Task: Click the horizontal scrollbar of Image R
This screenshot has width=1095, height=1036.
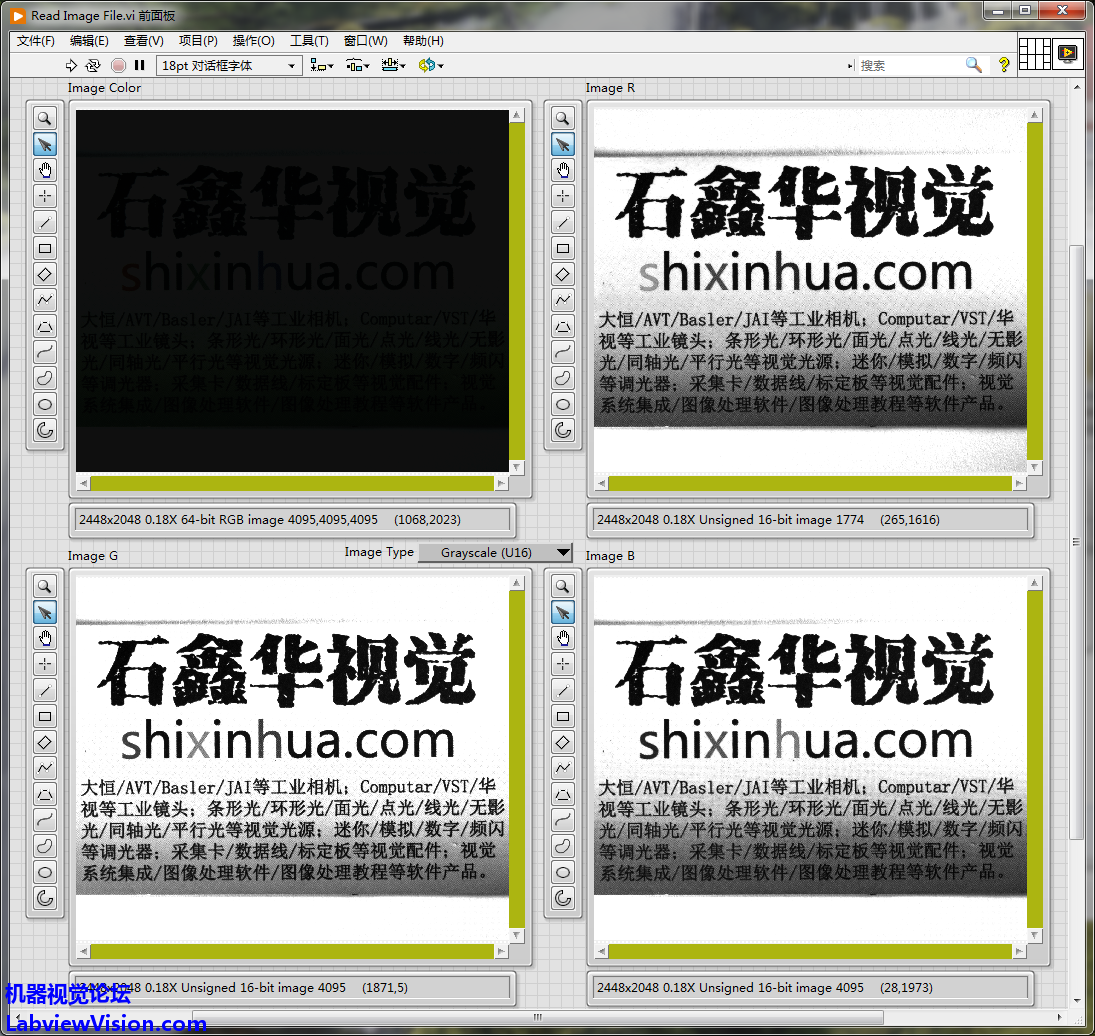Action: click(810, 483)
